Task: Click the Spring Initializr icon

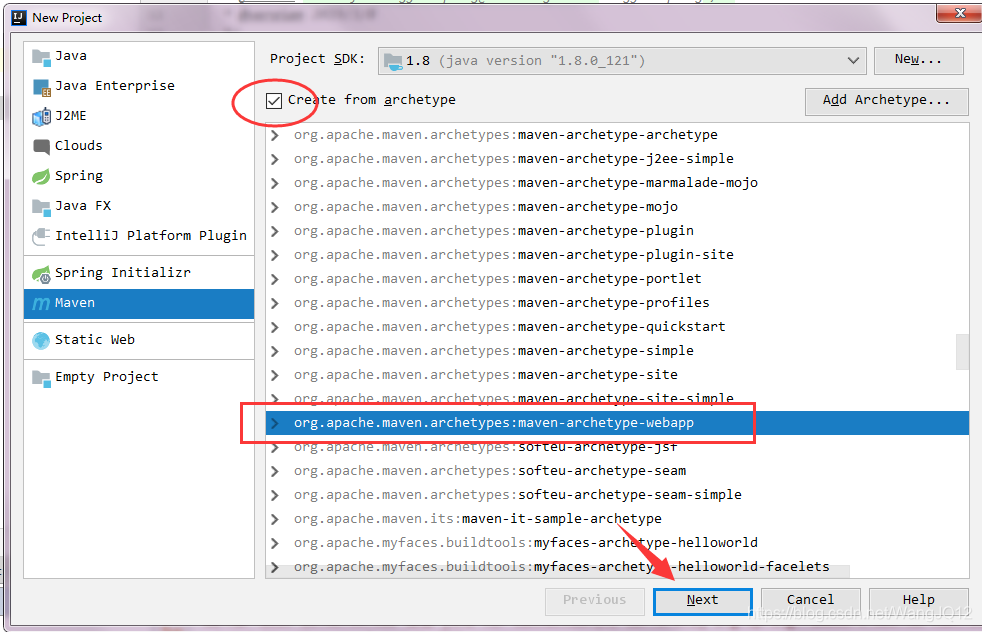Action: tap(41, 274)
